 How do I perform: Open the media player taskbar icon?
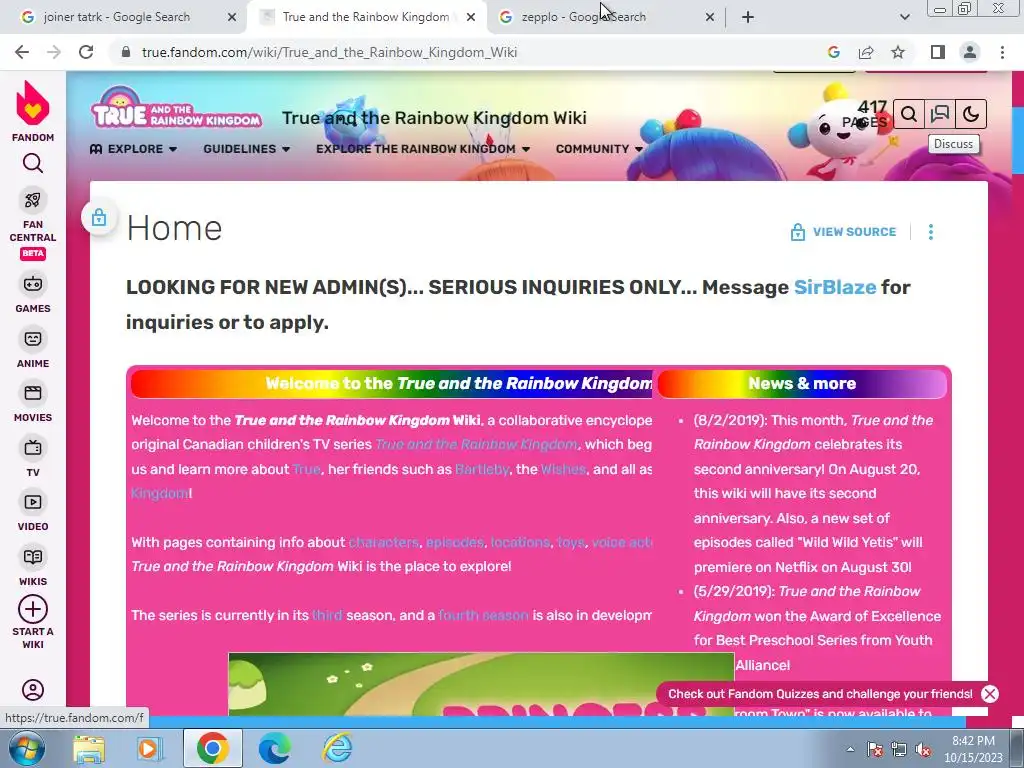click(150, 748)
